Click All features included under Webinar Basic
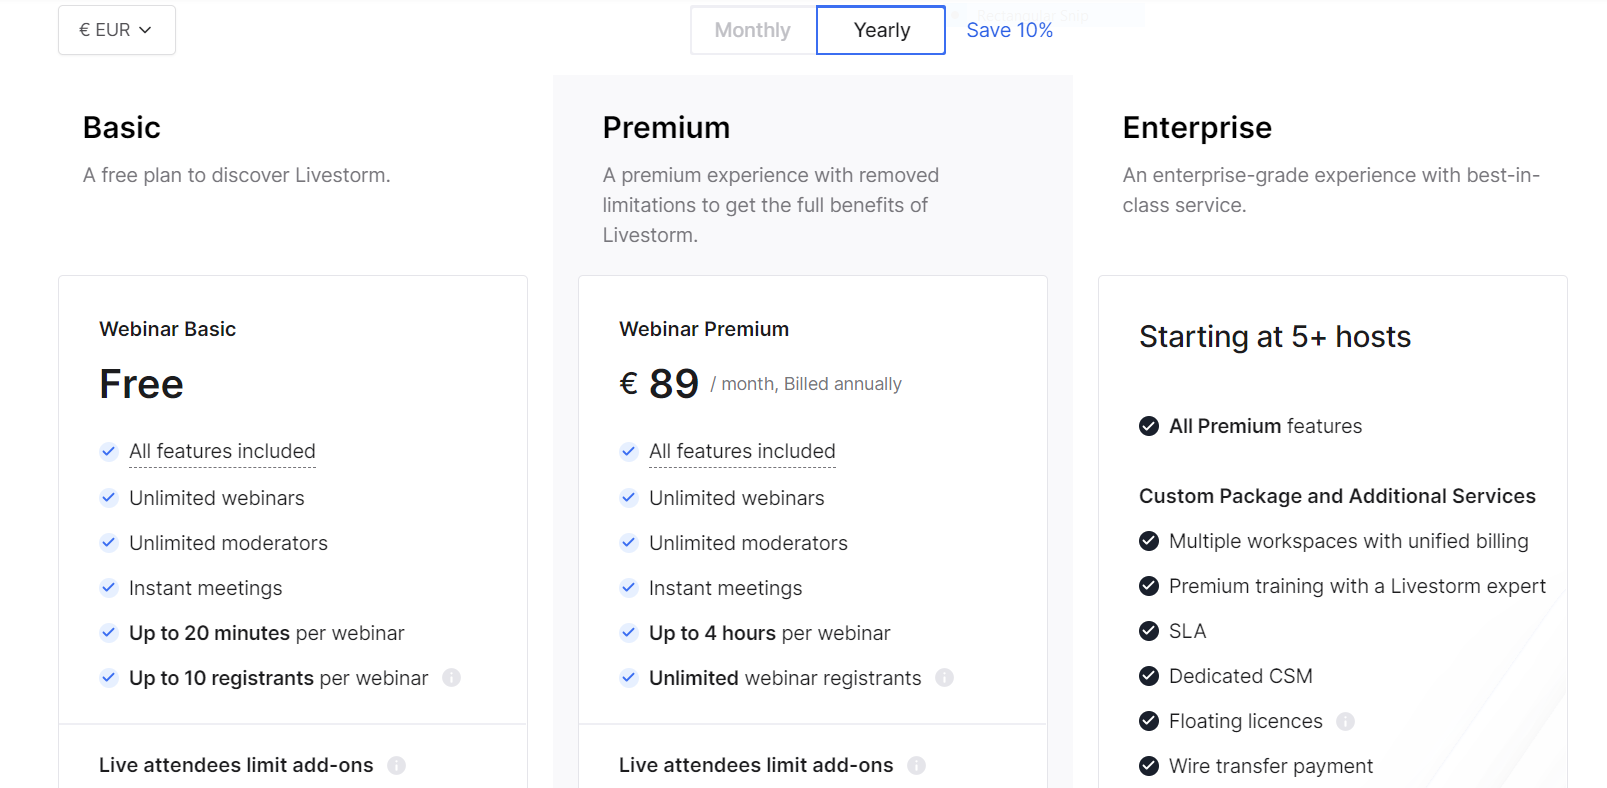The image size is (1607, 788). coord(222,451)
